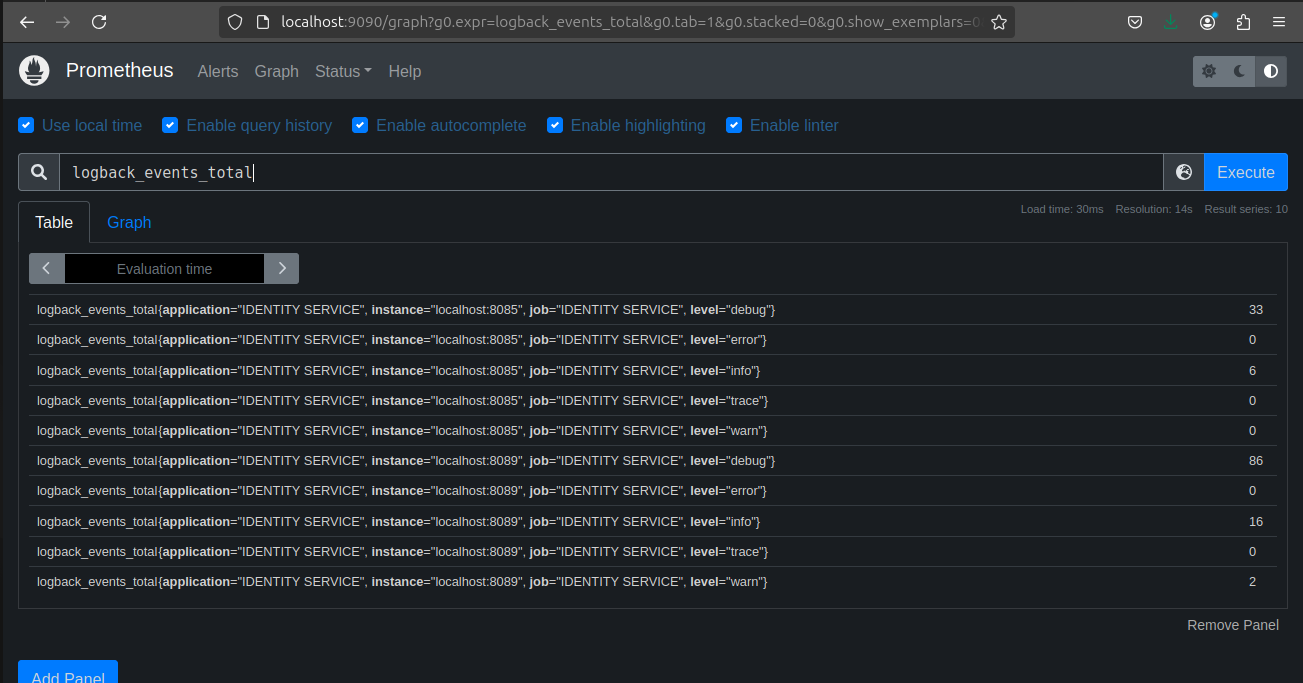Open the browser extensions menu
This screenshot has width=1303, height=683.
(x=1243, y=22)
